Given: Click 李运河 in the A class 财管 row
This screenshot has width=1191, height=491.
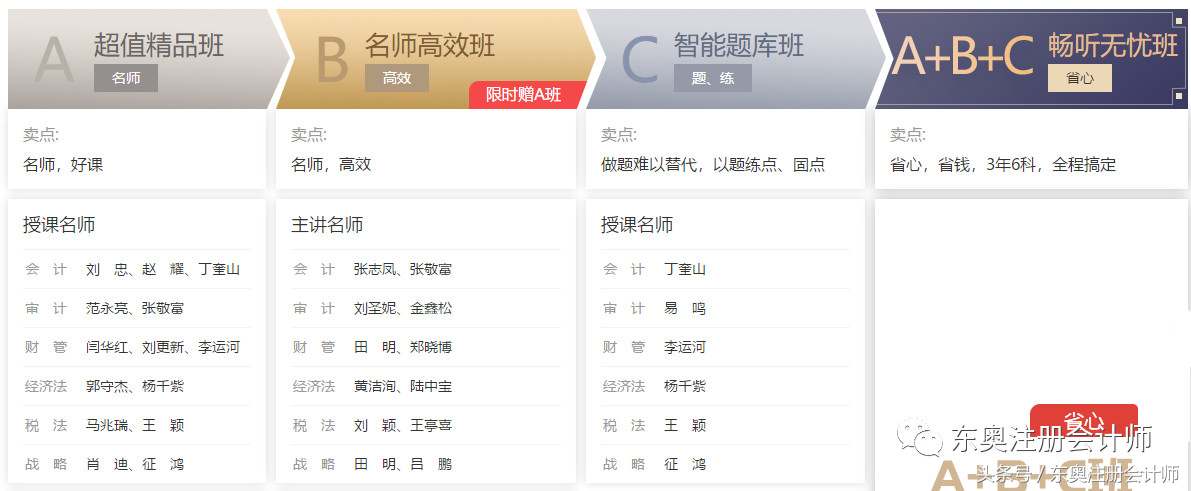Looking at the screenshot, I should 219,347.
